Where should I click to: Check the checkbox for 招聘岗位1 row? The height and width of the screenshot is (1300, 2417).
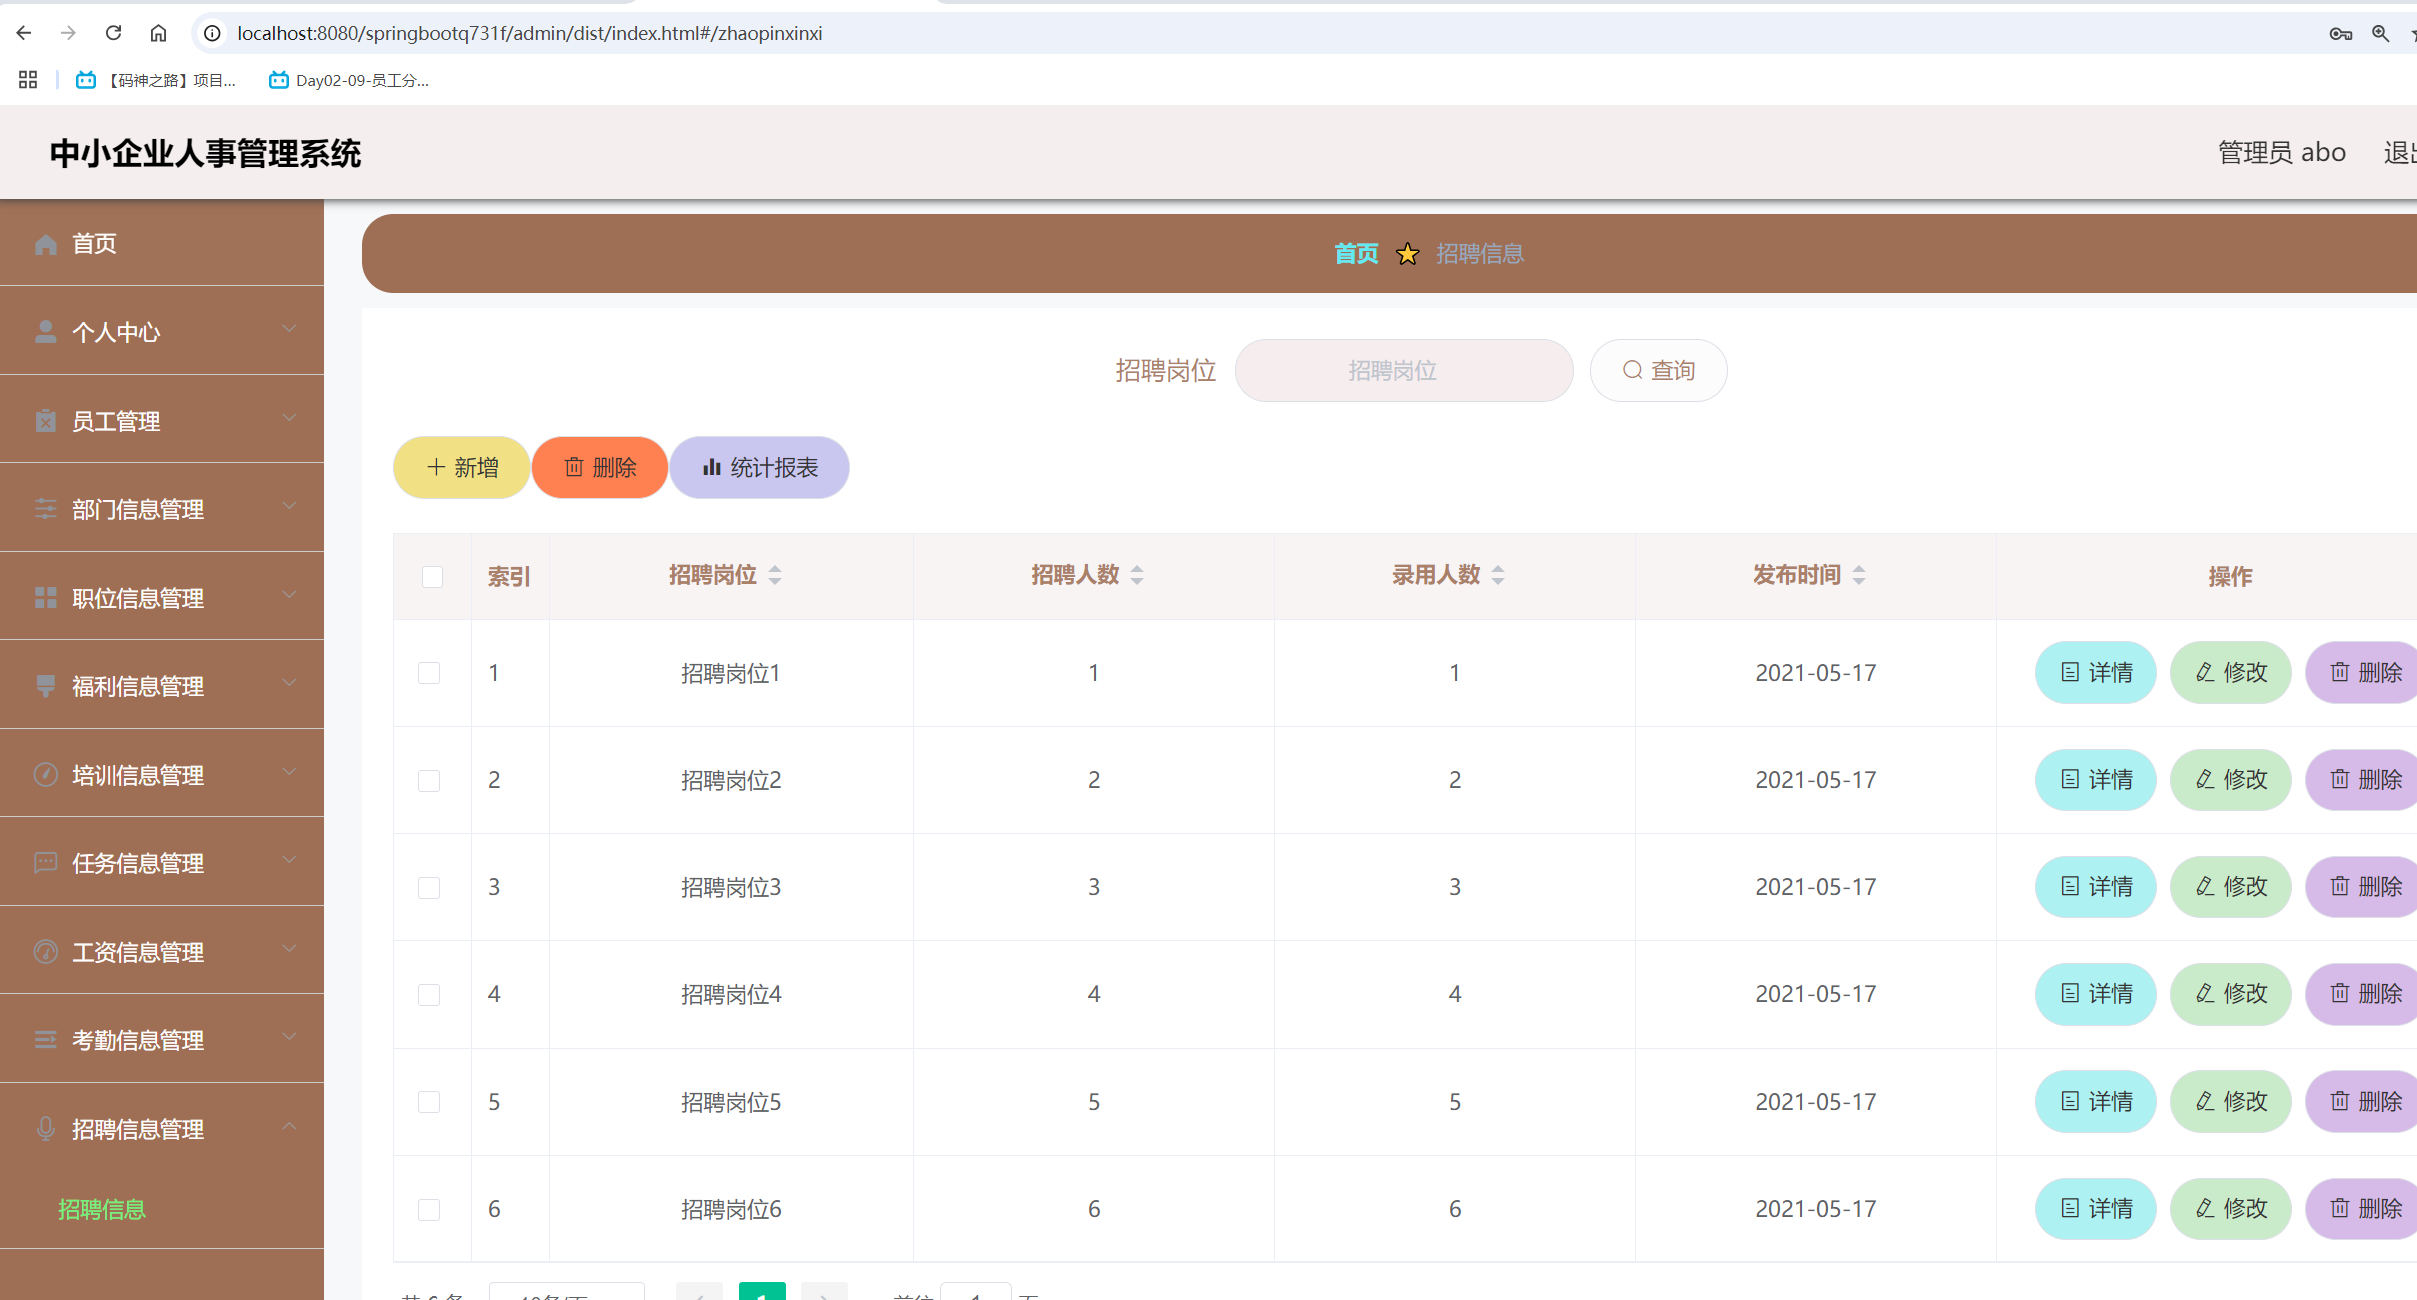click(431, 673)
